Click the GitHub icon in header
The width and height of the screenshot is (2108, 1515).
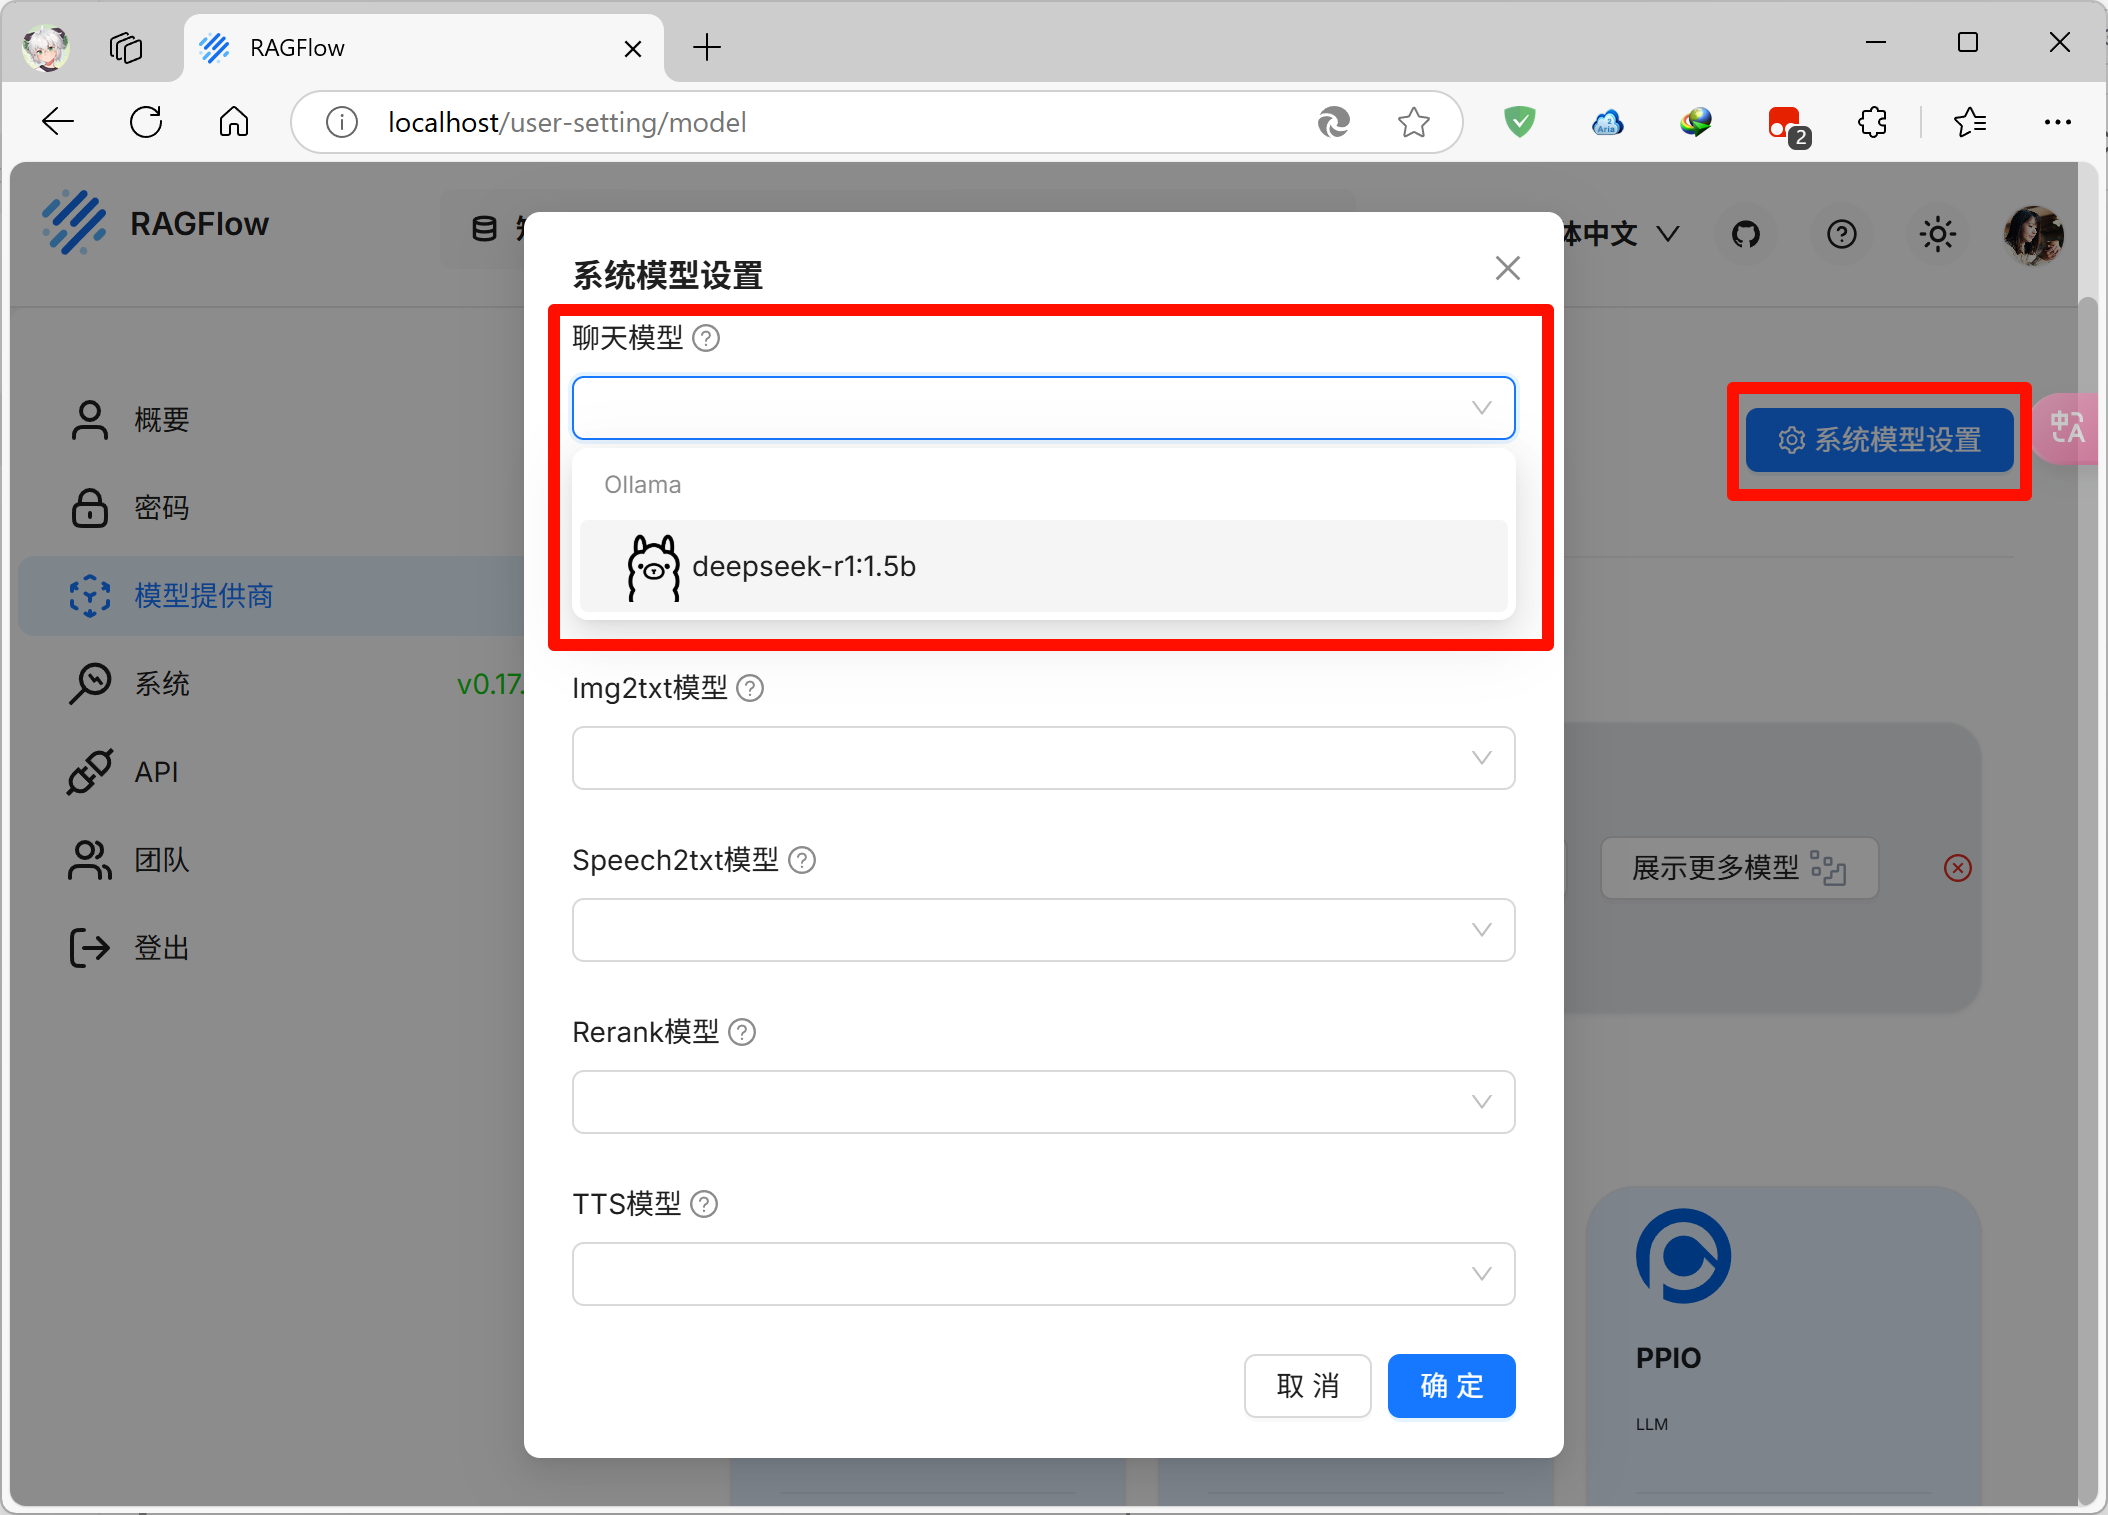pos(1745,235)
